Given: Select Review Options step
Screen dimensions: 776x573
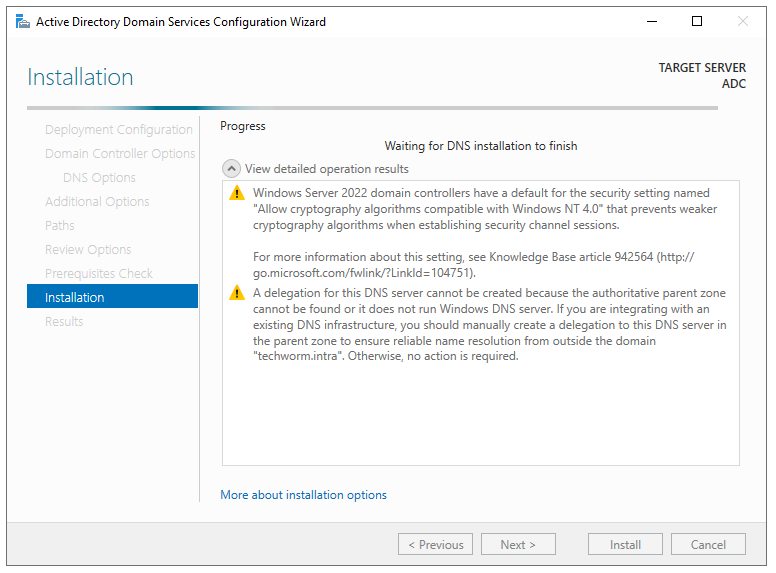Looking at the screenshot, I should tap(88, 250).
